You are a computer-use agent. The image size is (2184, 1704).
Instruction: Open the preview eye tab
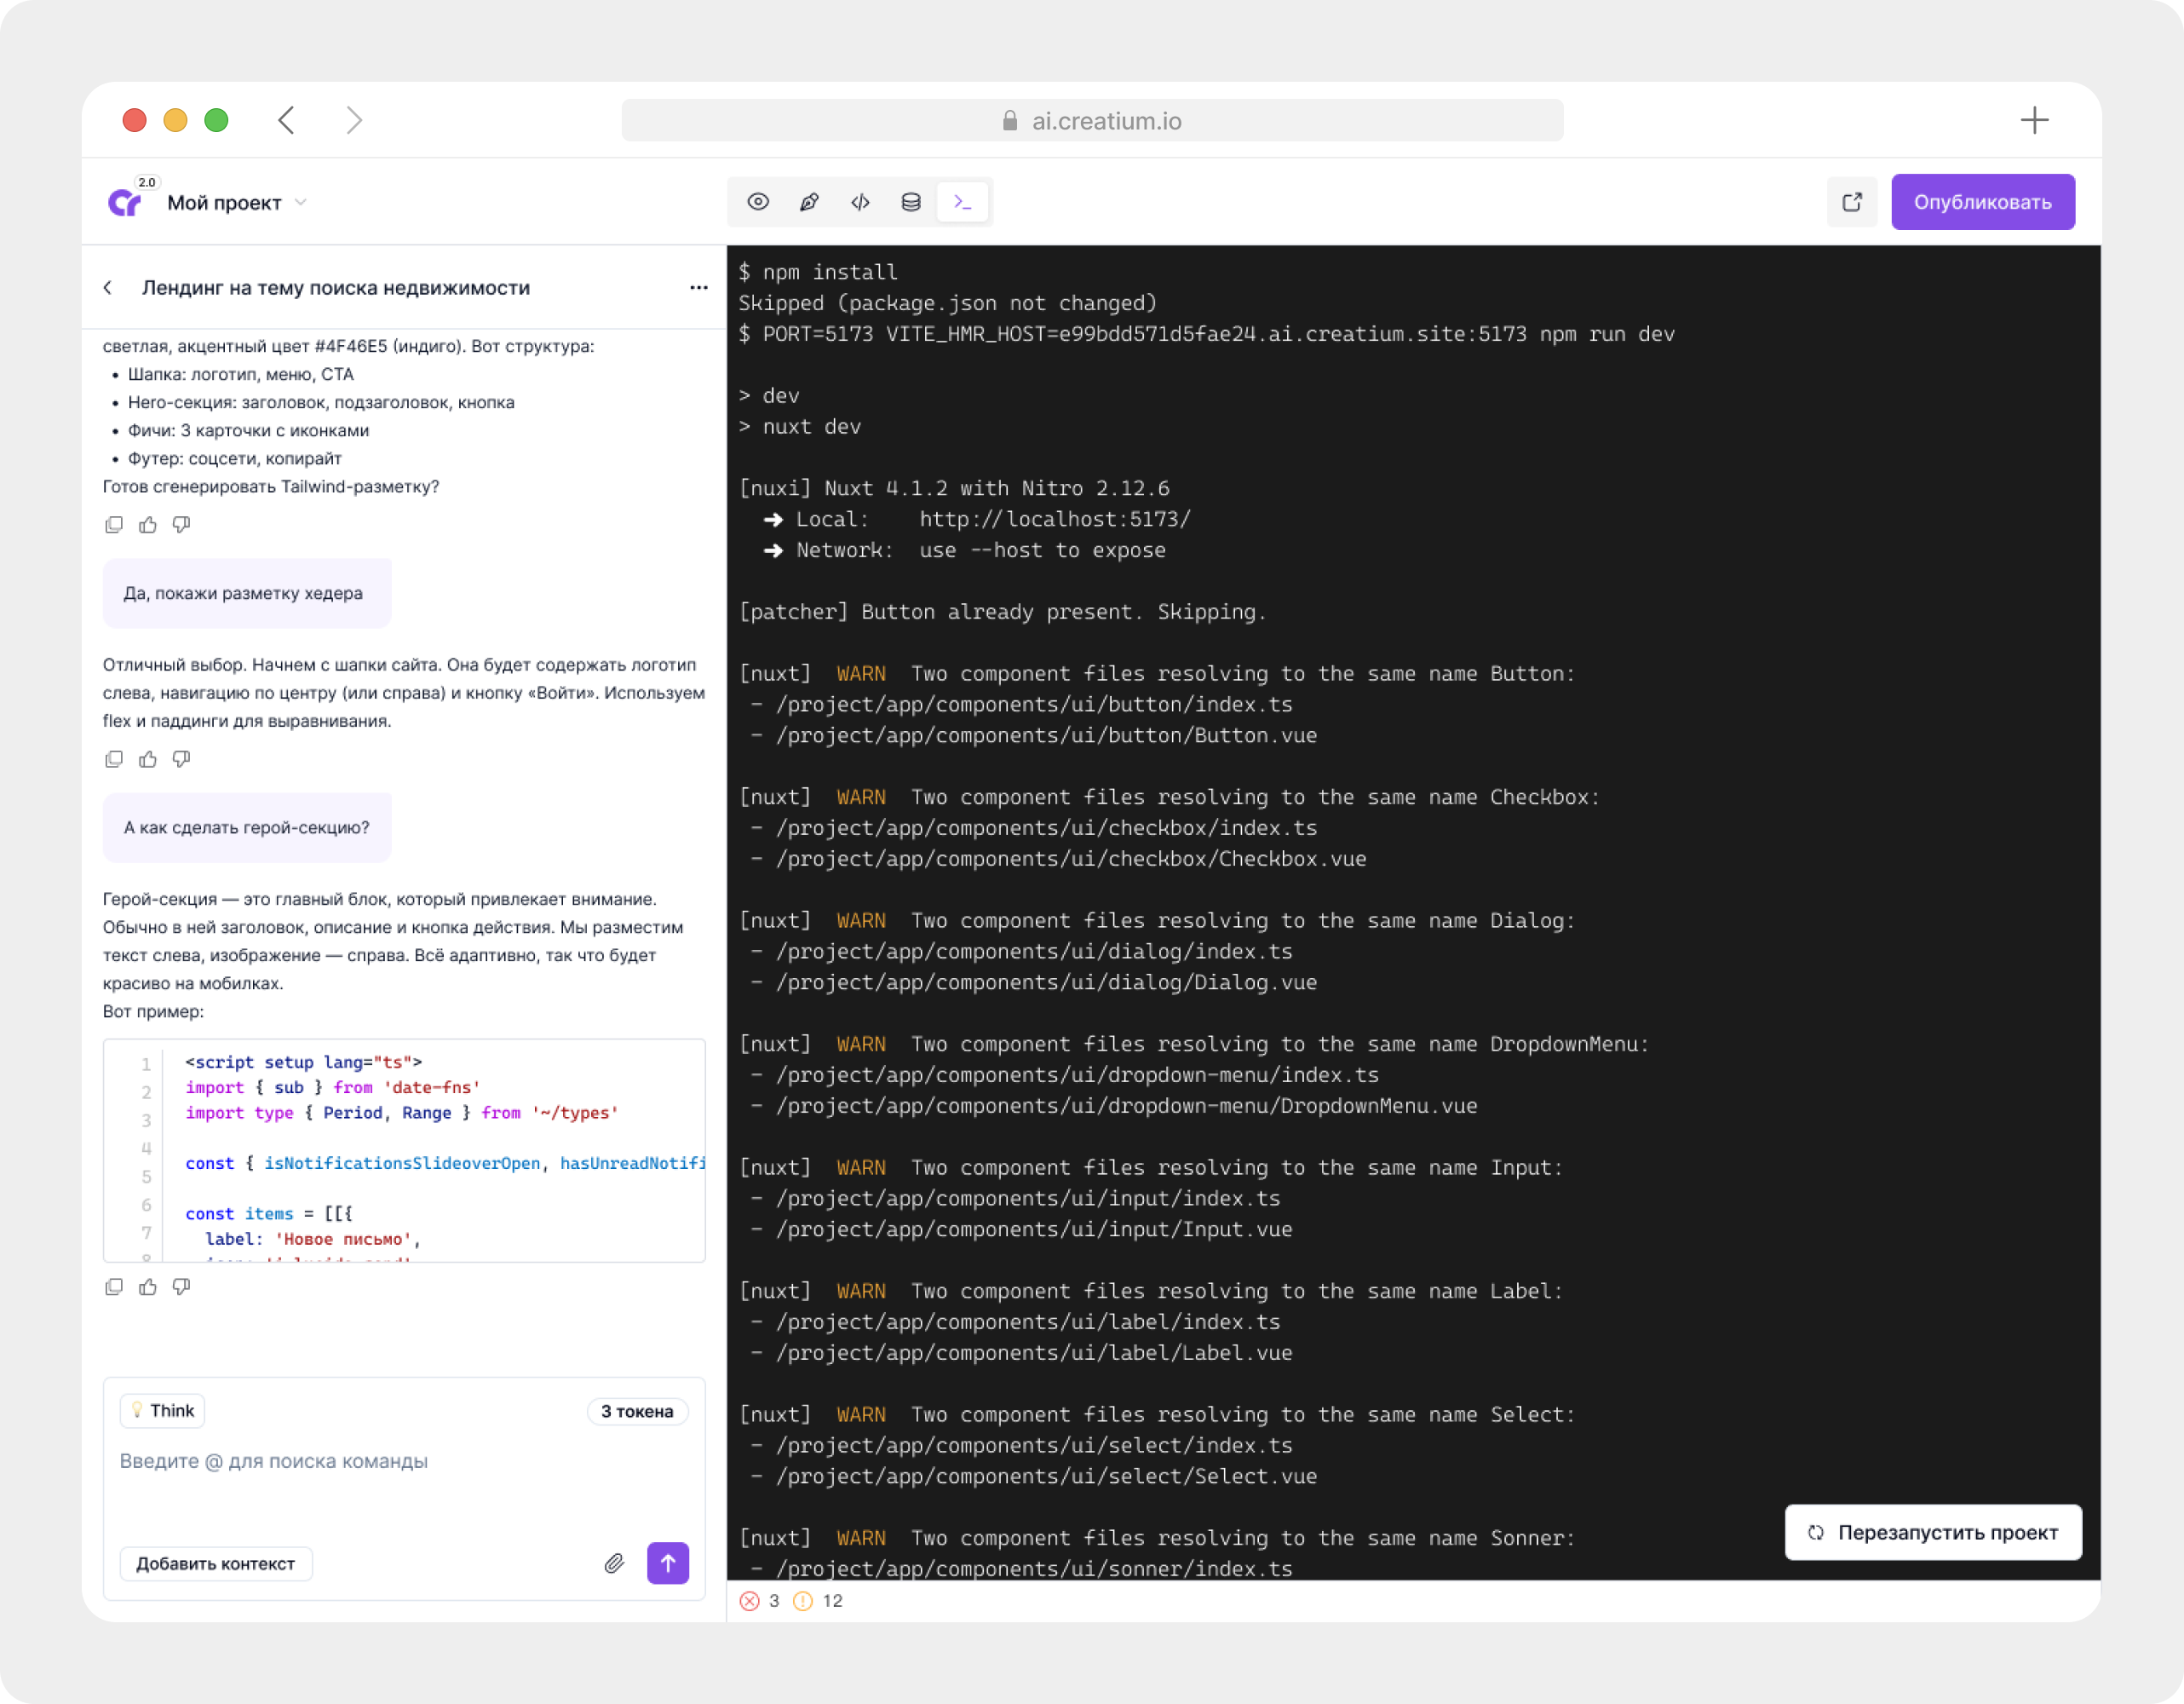click(x=758, y=202)
